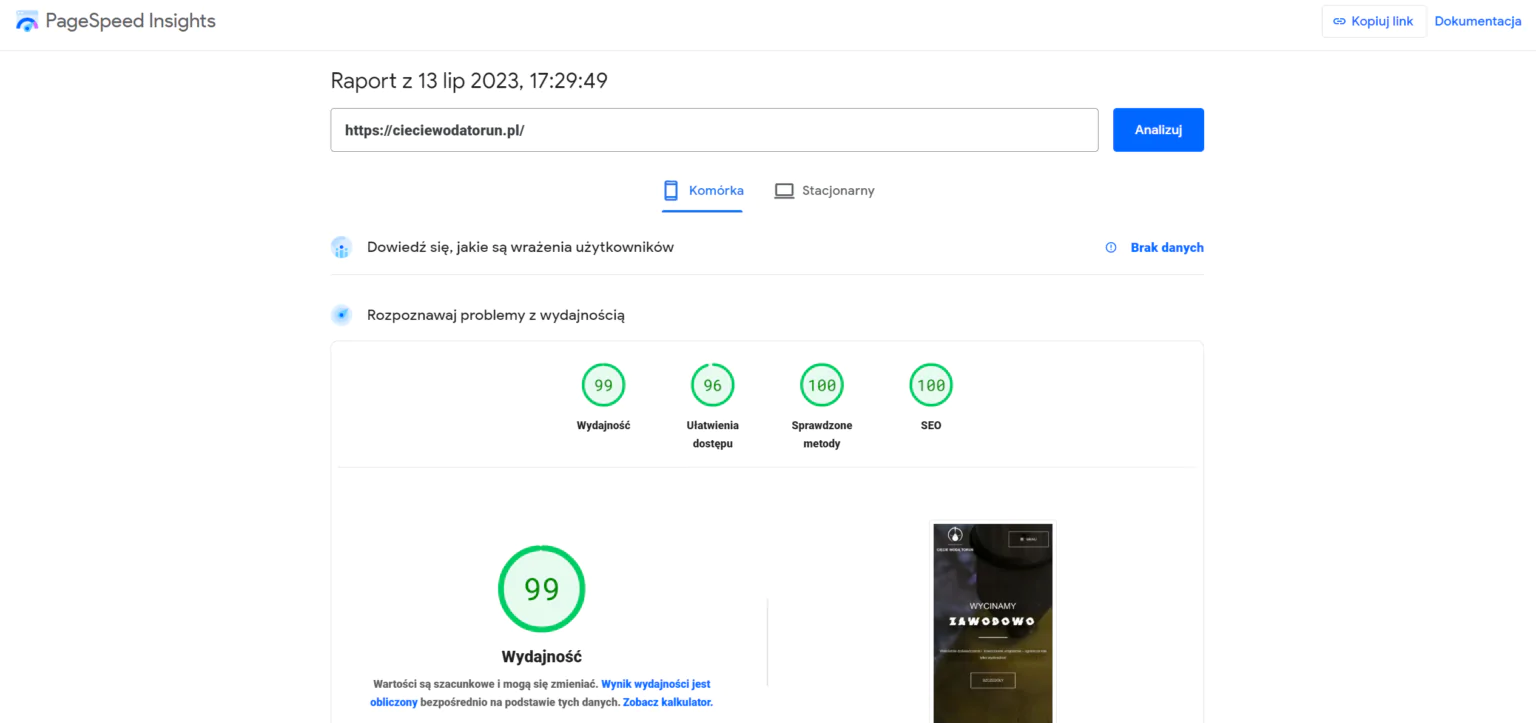Click the desktop monitor icon for Stacjonarny
1536x723 pixels.
(784, 191)
